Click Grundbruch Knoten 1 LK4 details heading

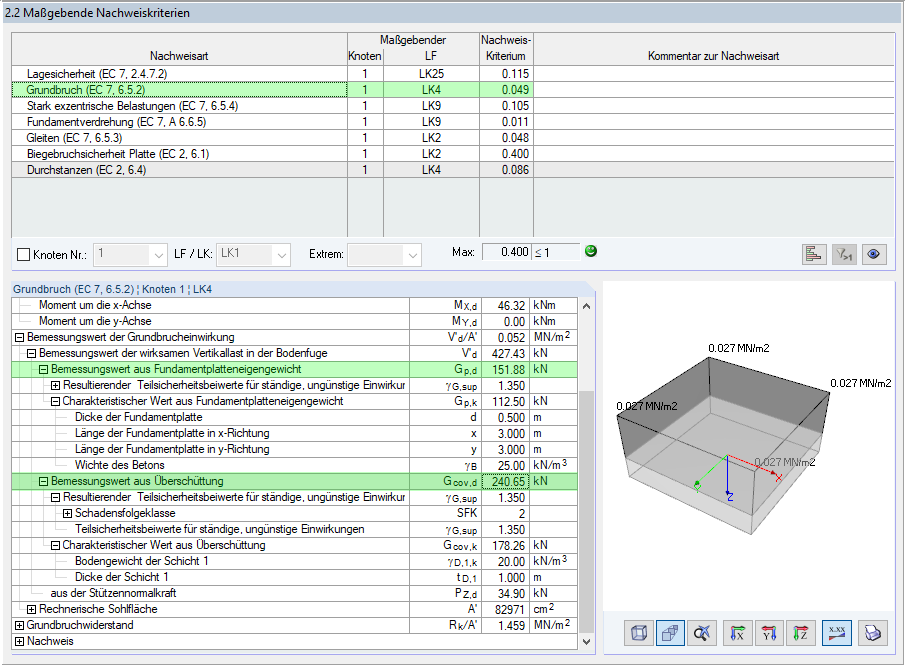(x=113, y=289)
